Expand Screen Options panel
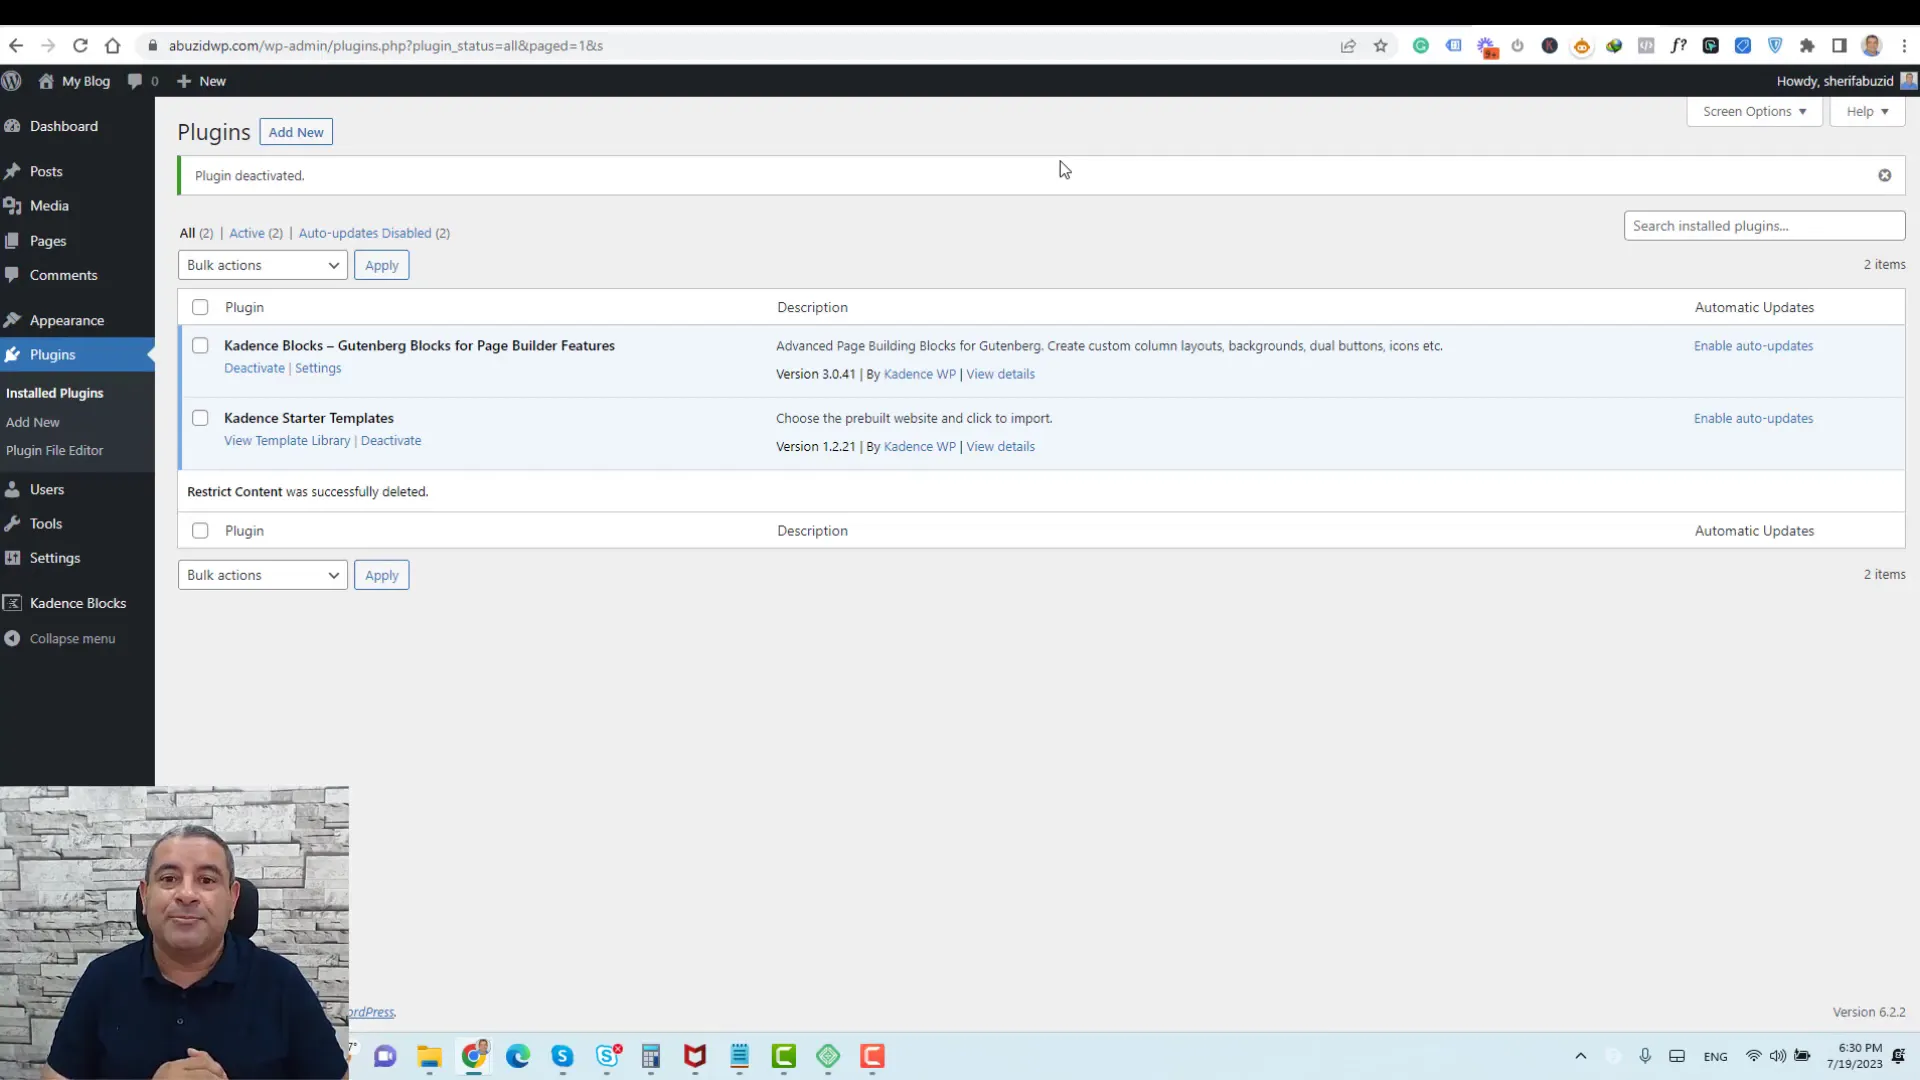 [1755, 112]
